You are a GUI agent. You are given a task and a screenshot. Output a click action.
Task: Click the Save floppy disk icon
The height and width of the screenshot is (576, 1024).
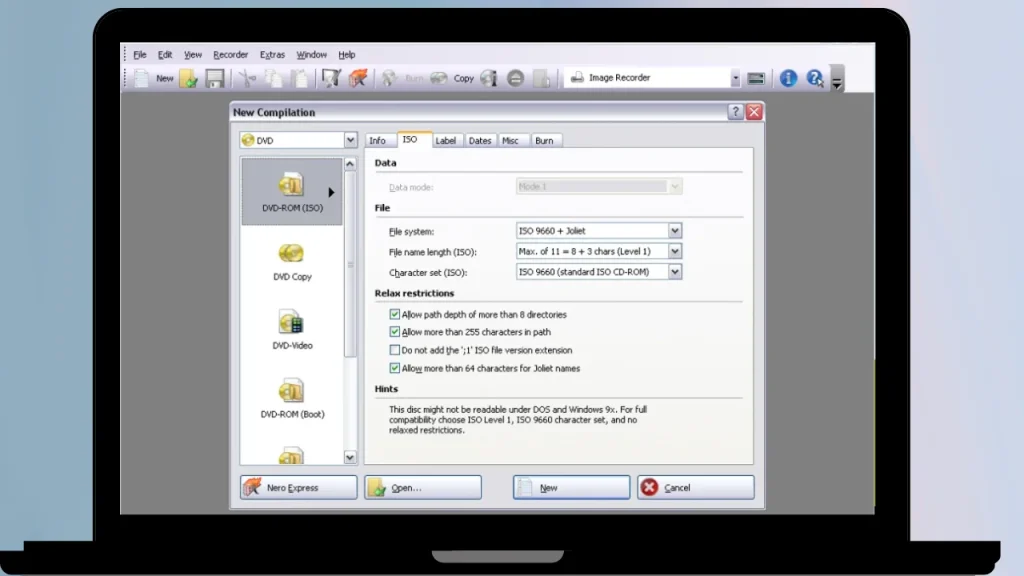pos(215,78)
